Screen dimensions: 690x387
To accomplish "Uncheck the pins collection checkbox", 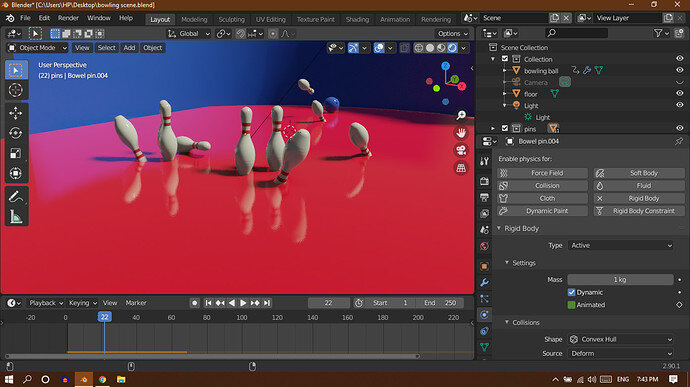I will point(505,129).
